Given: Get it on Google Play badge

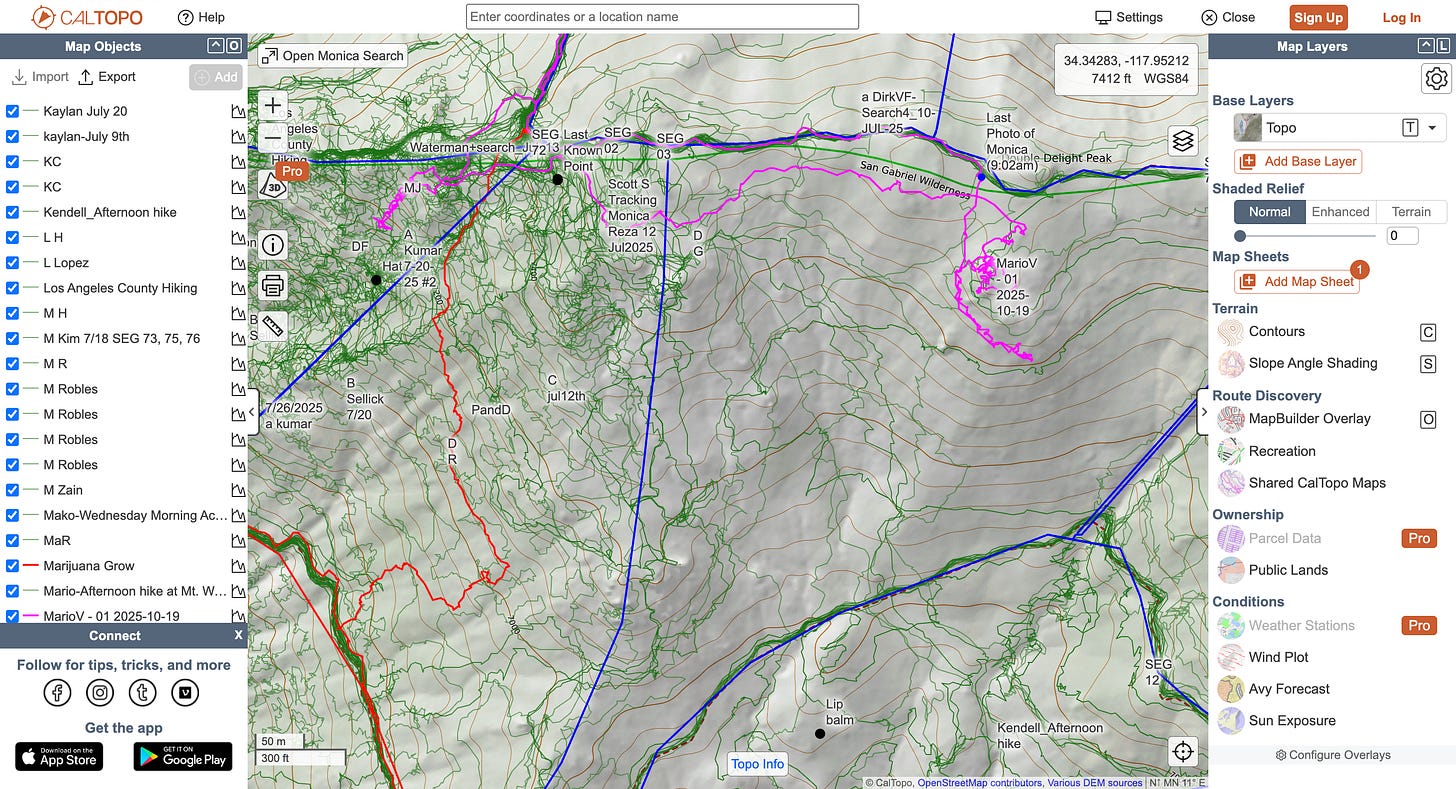Looking at the screenshot, I should [183, 756].
